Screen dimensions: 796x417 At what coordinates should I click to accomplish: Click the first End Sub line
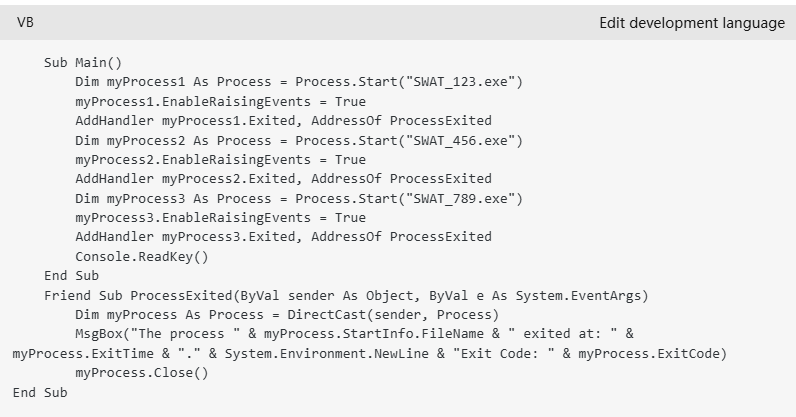pos(71,276)
